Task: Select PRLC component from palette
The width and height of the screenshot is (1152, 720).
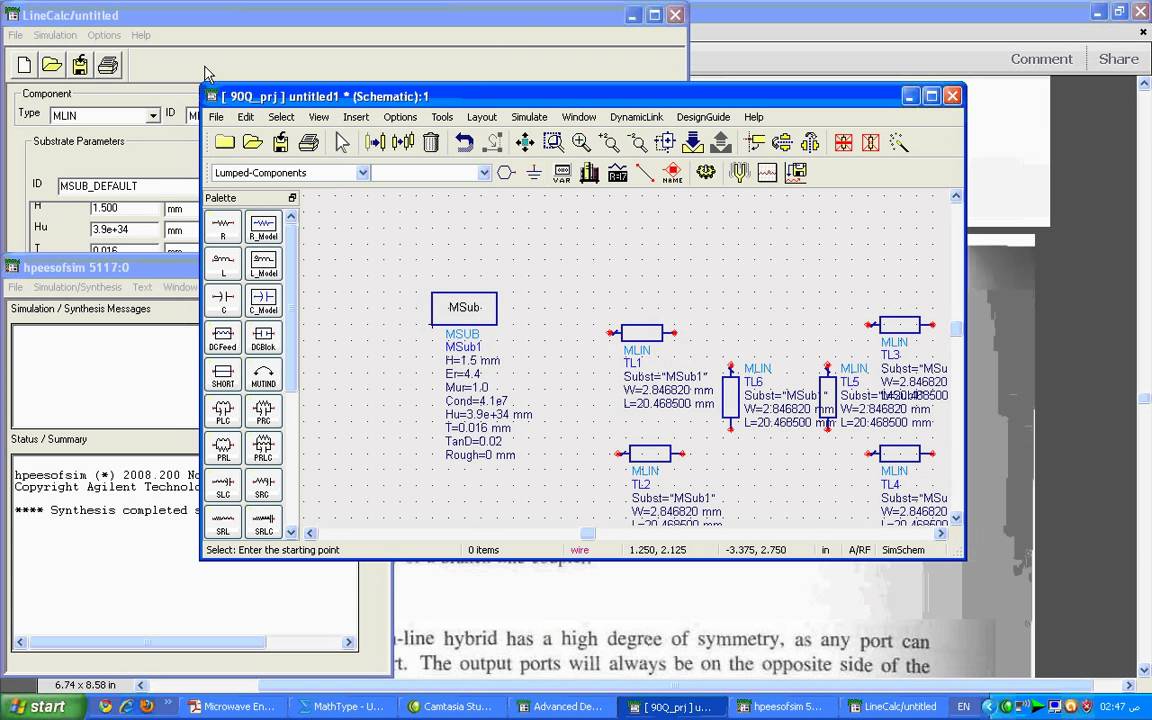Action: click(x=264, y=447)
